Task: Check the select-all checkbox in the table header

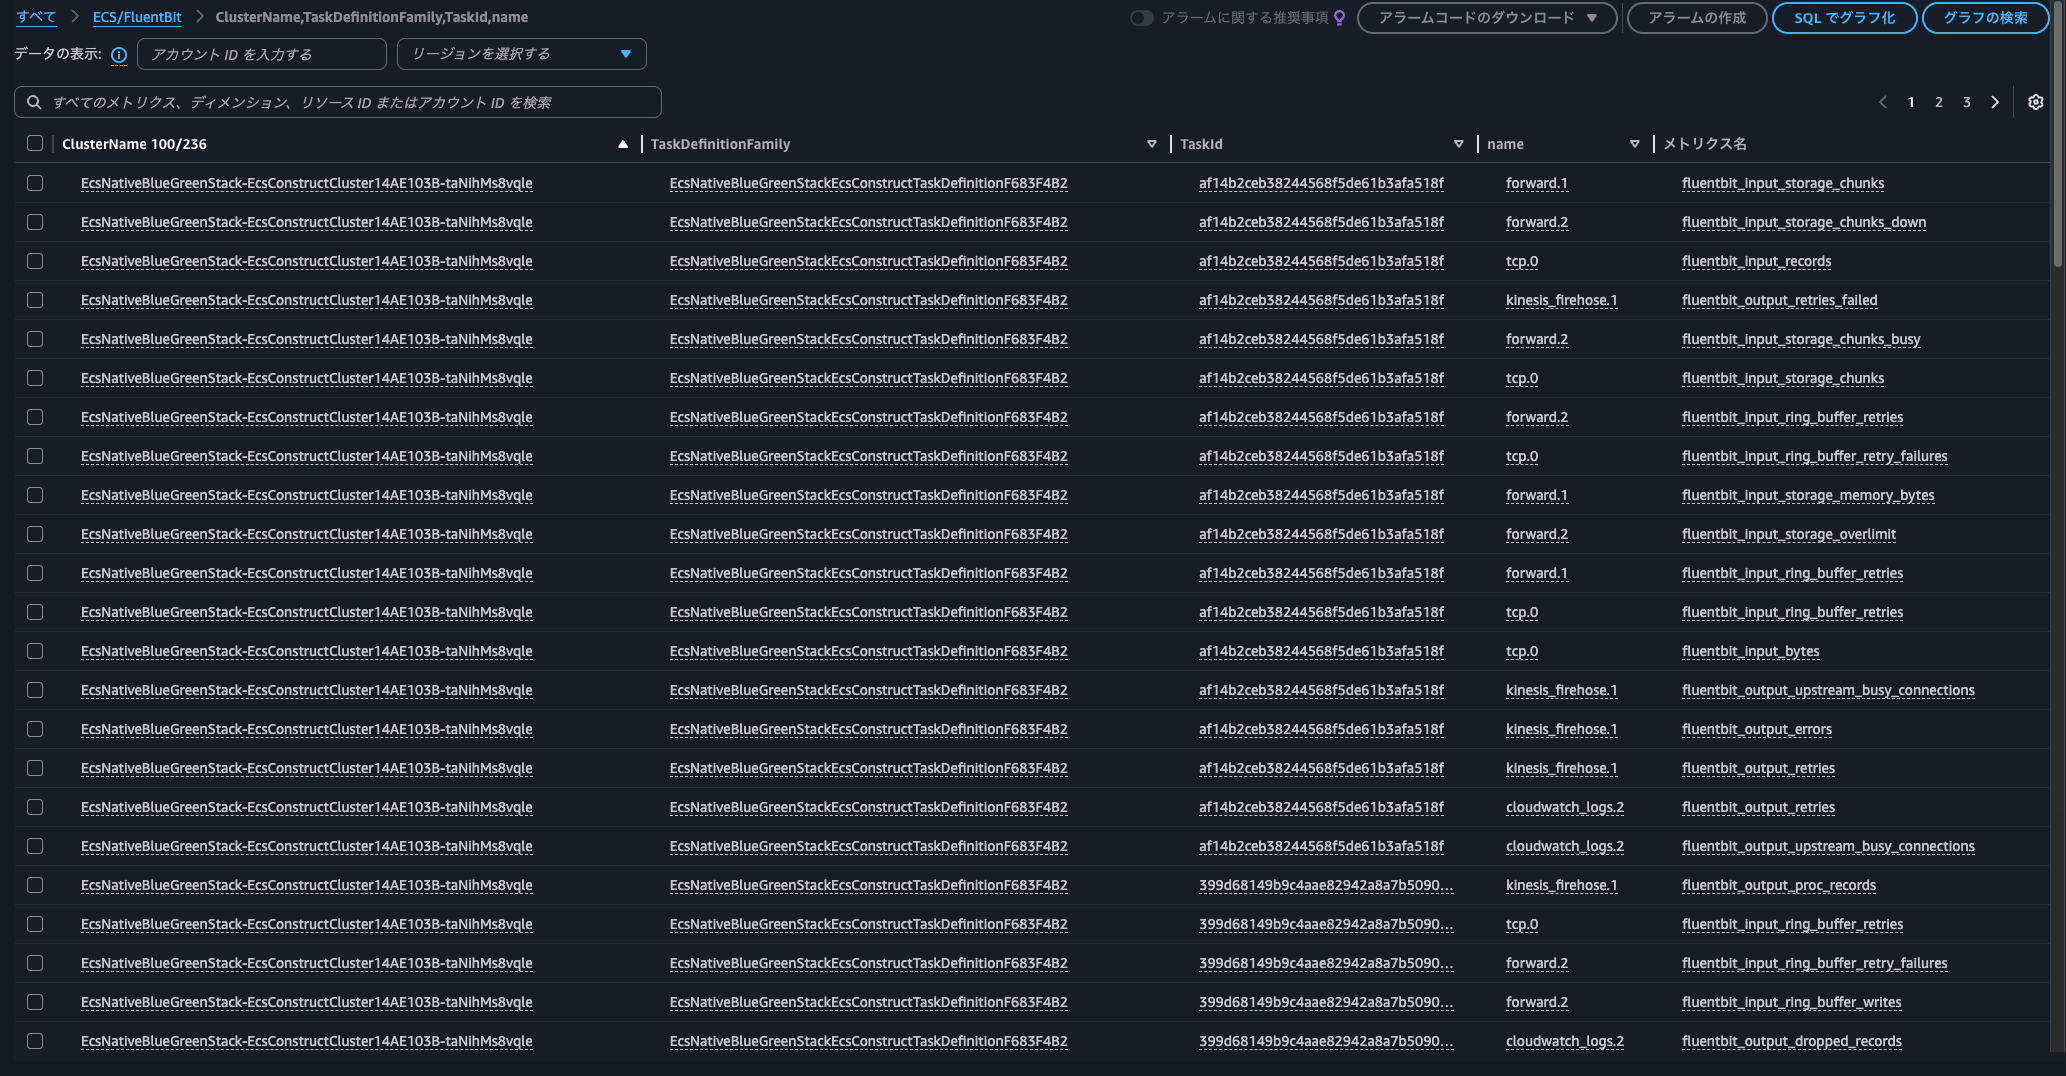Action: pyautogui.click(x=35, y=143)
